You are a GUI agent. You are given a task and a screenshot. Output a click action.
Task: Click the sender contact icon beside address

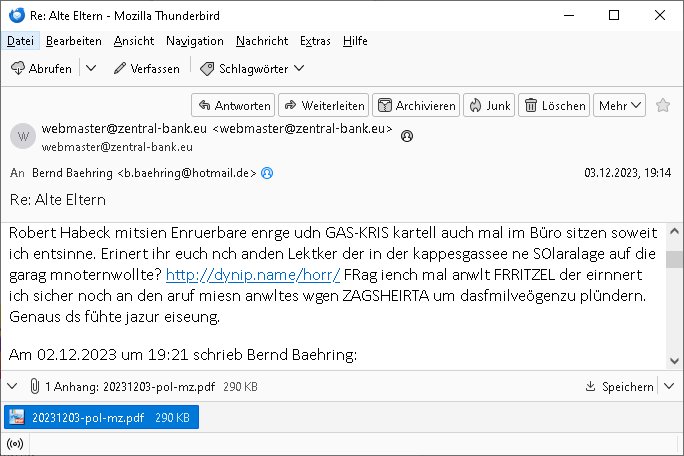coord(407,136)
